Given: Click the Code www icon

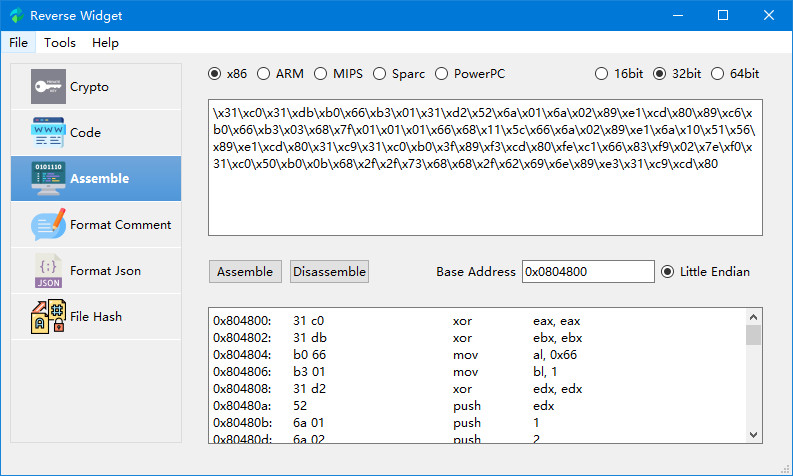Looking at the screenshot, I should coord(48,133).
